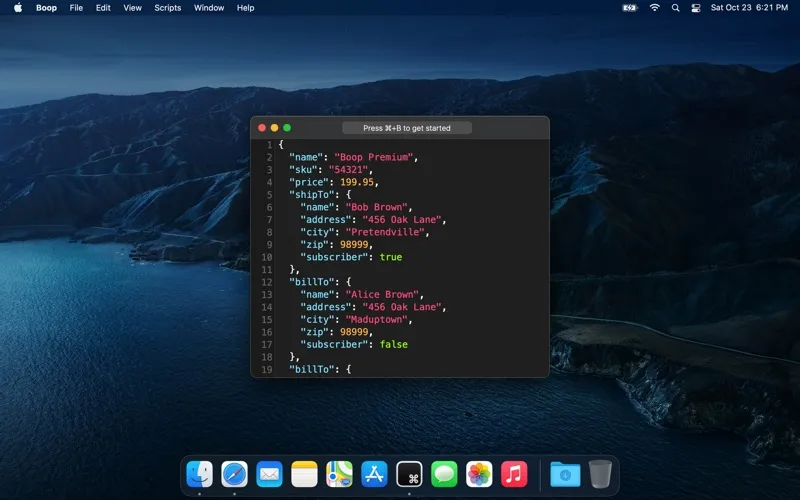Launch App Store from the Dock

374,474
